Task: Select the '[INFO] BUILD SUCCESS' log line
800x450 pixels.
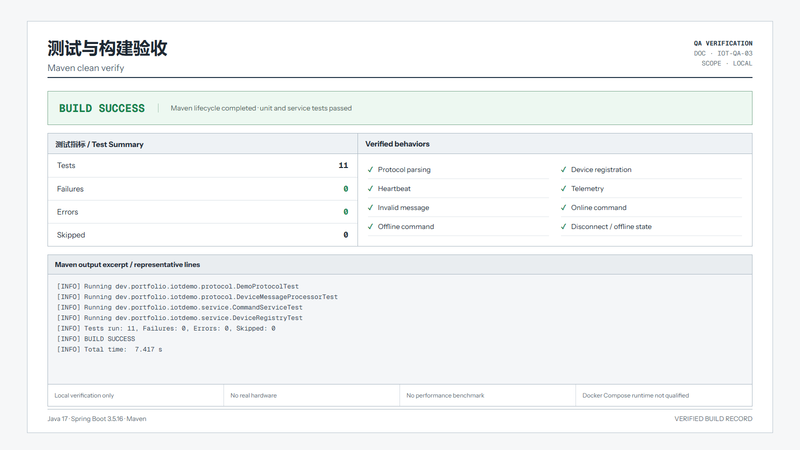Action: point(96,339)
